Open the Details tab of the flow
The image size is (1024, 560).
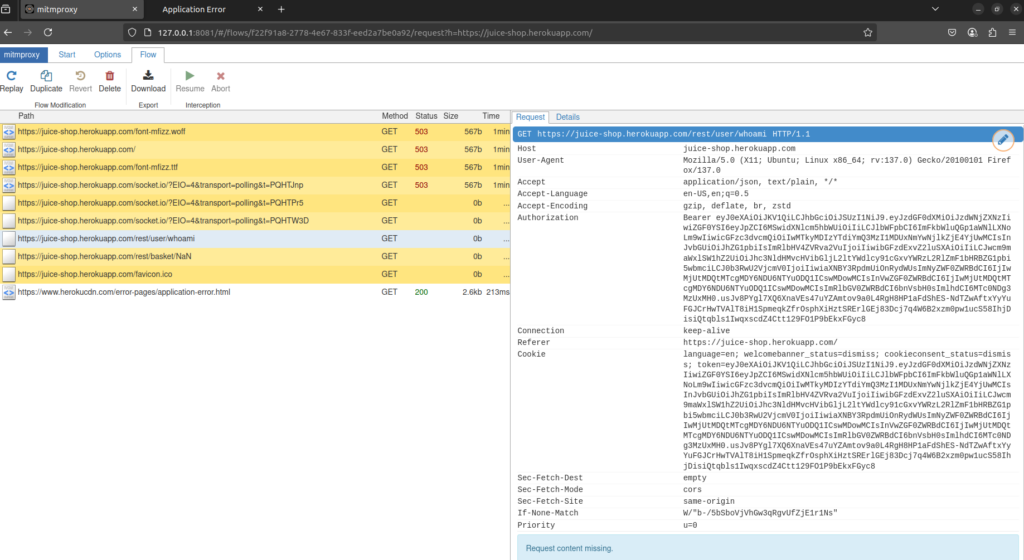[567, 117]
